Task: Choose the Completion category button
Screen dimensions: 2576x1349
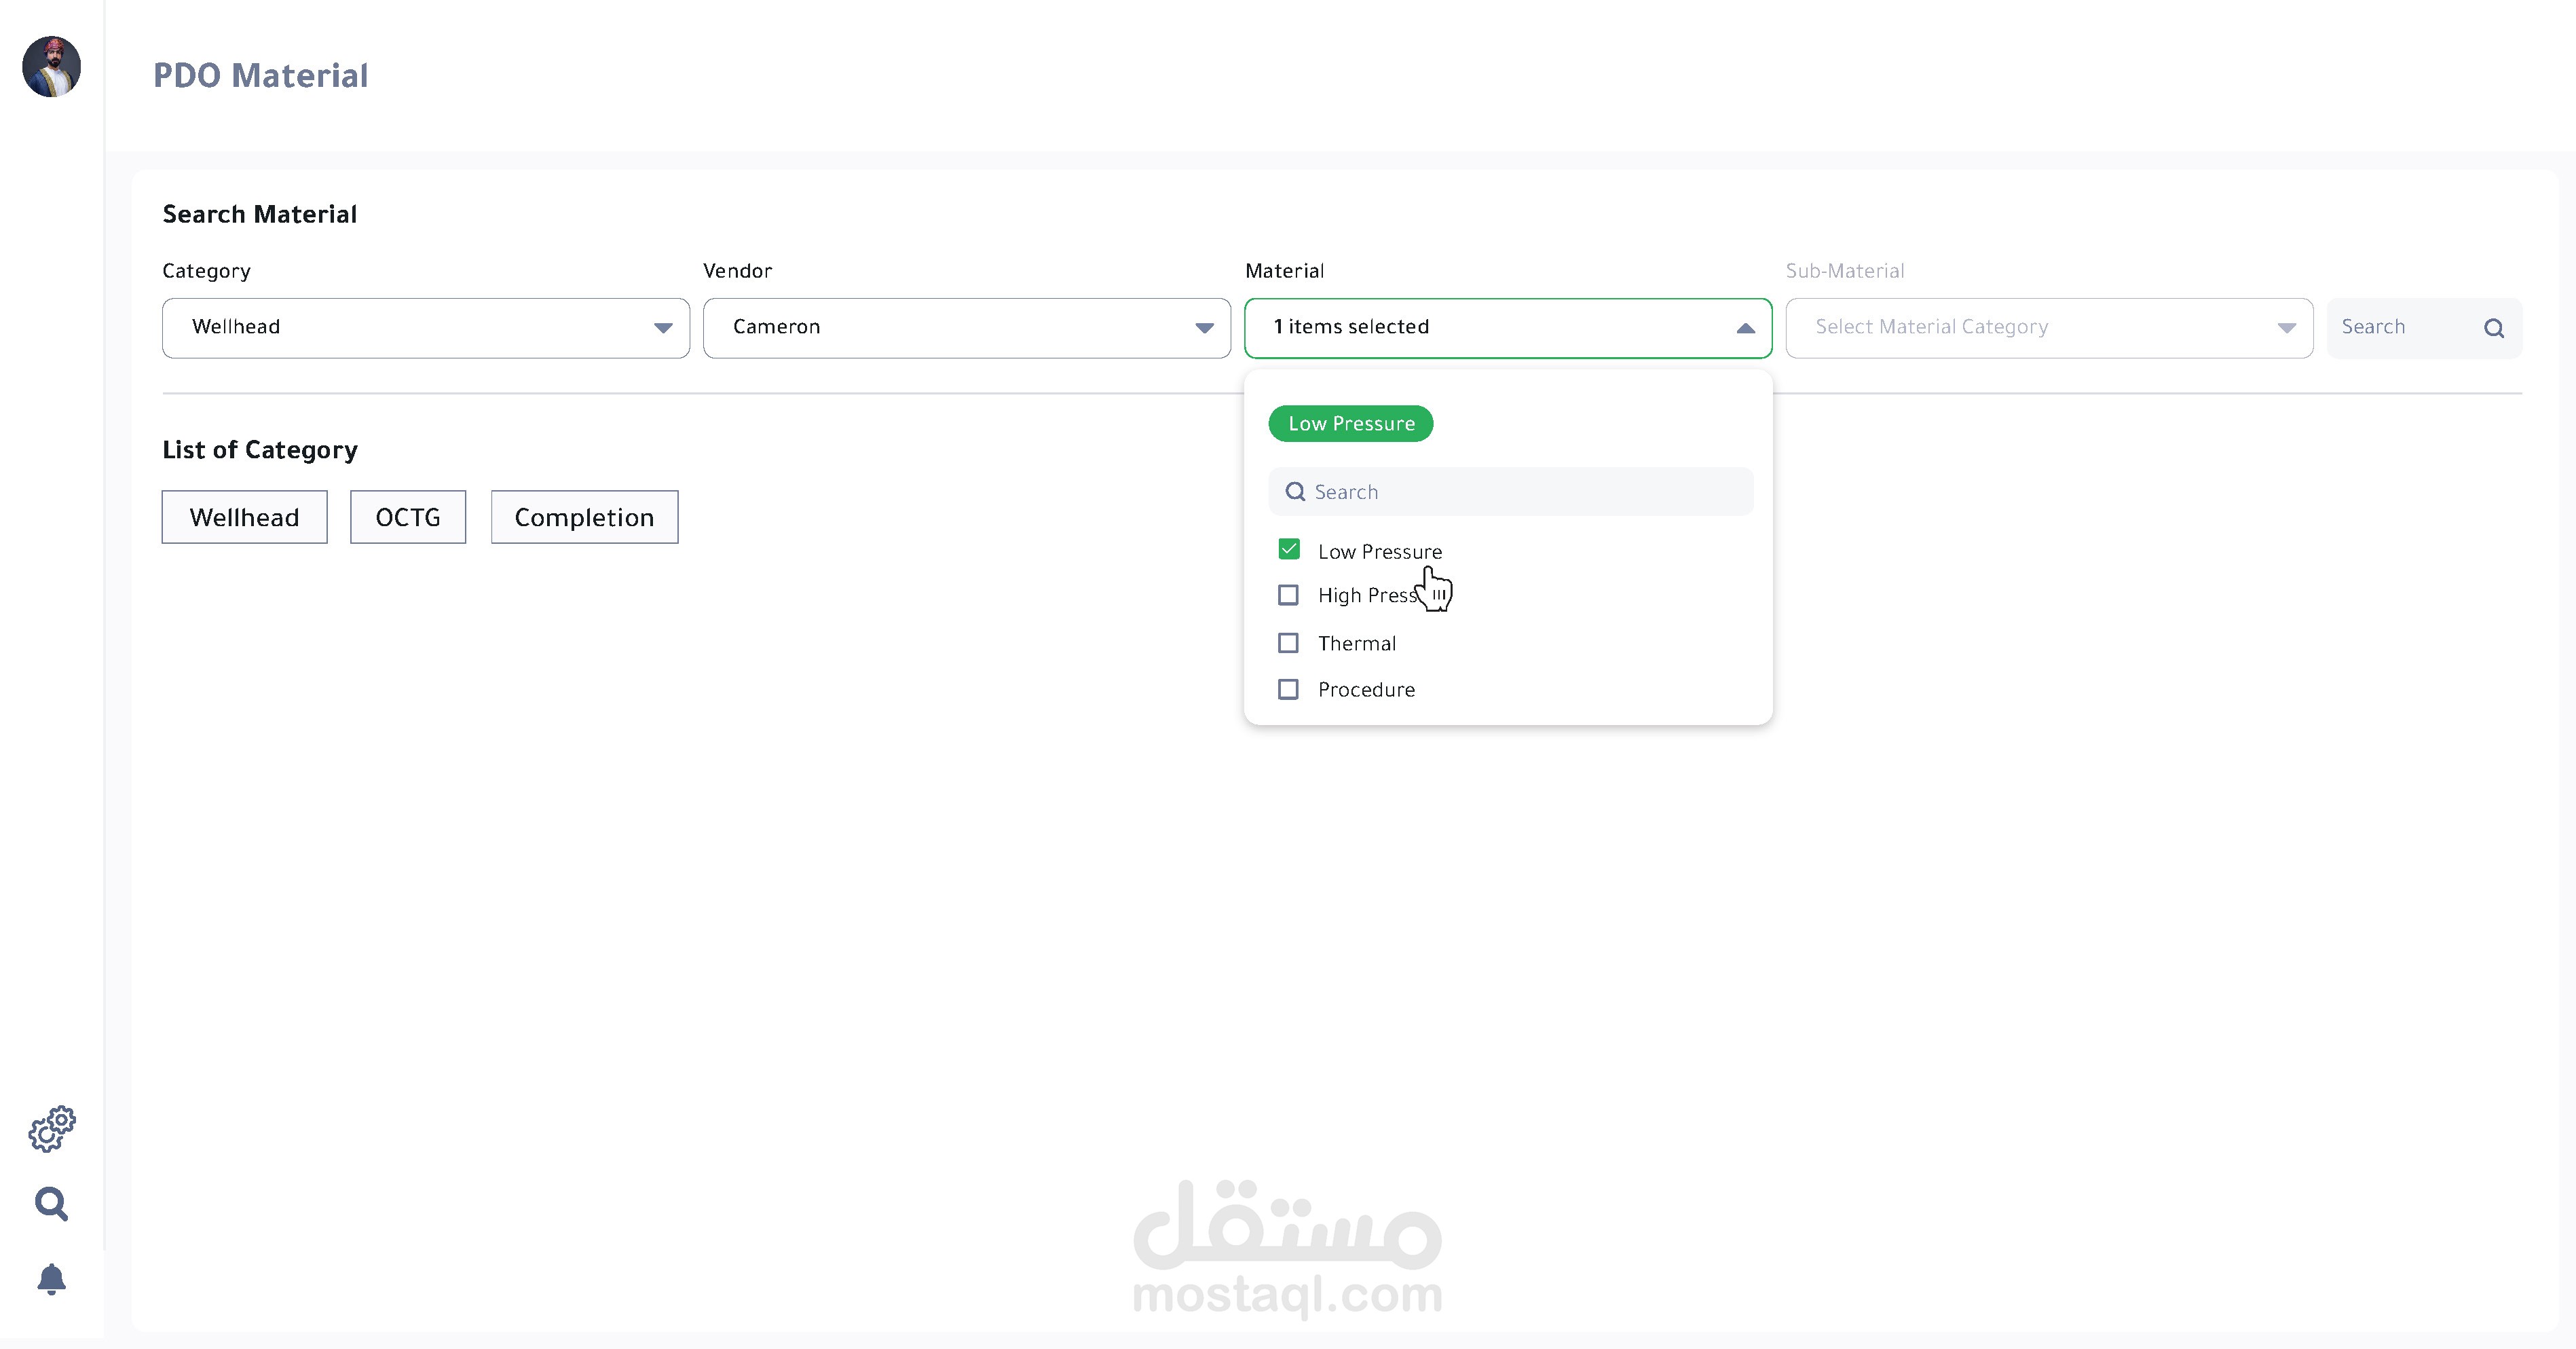Action: tap(584, 517)
